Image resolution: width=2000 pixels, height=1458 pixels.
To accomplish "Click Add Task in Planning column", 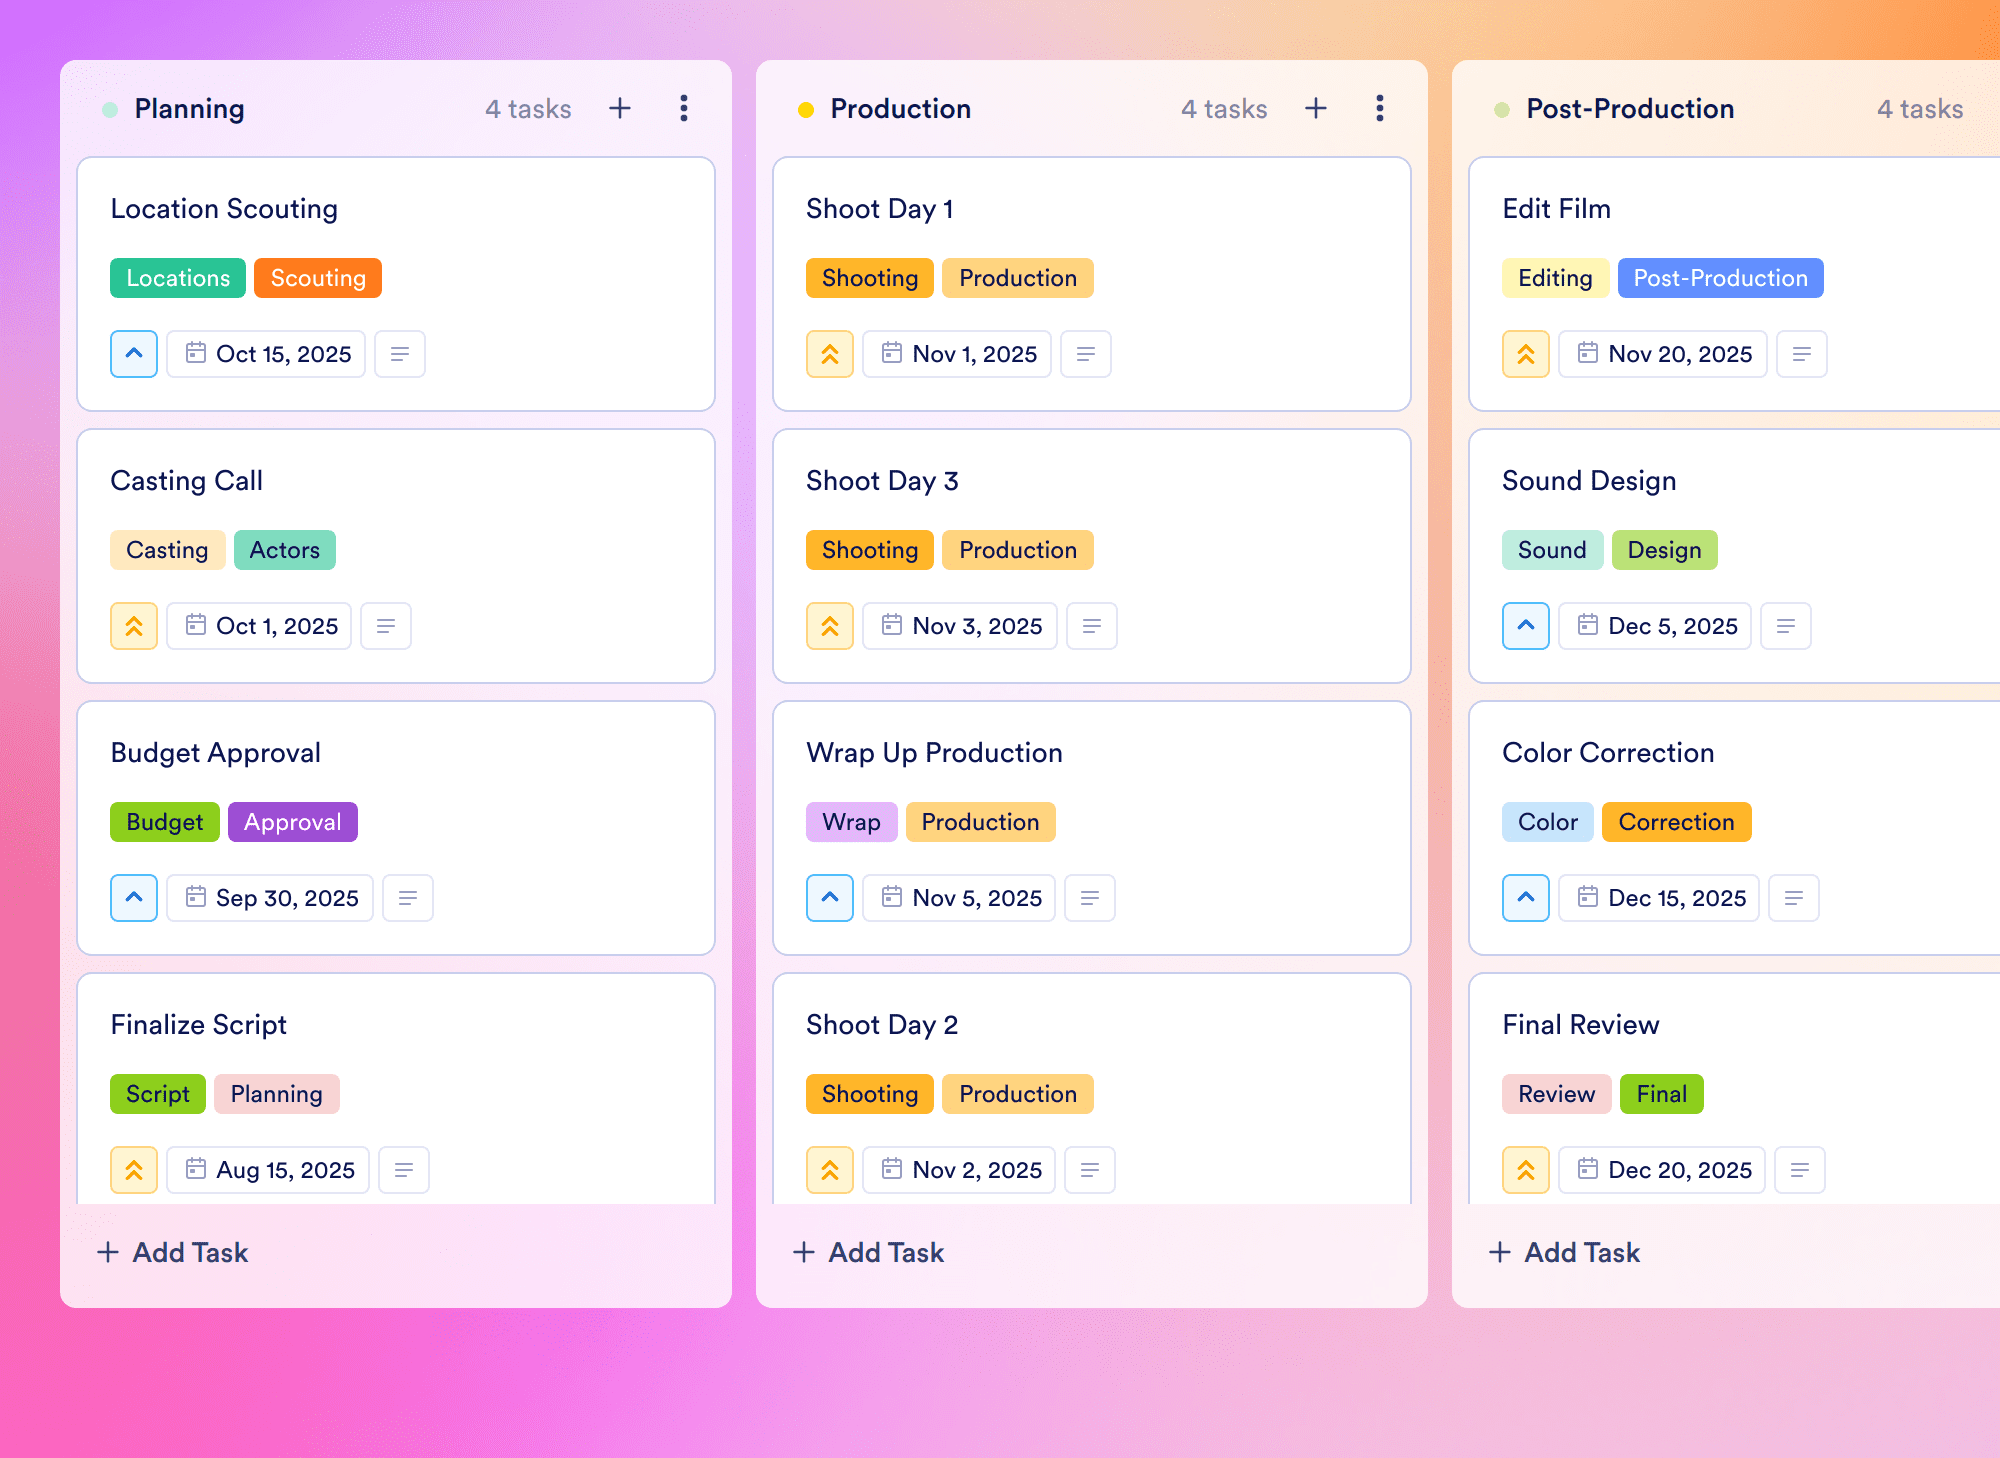I will [172, 1252].
